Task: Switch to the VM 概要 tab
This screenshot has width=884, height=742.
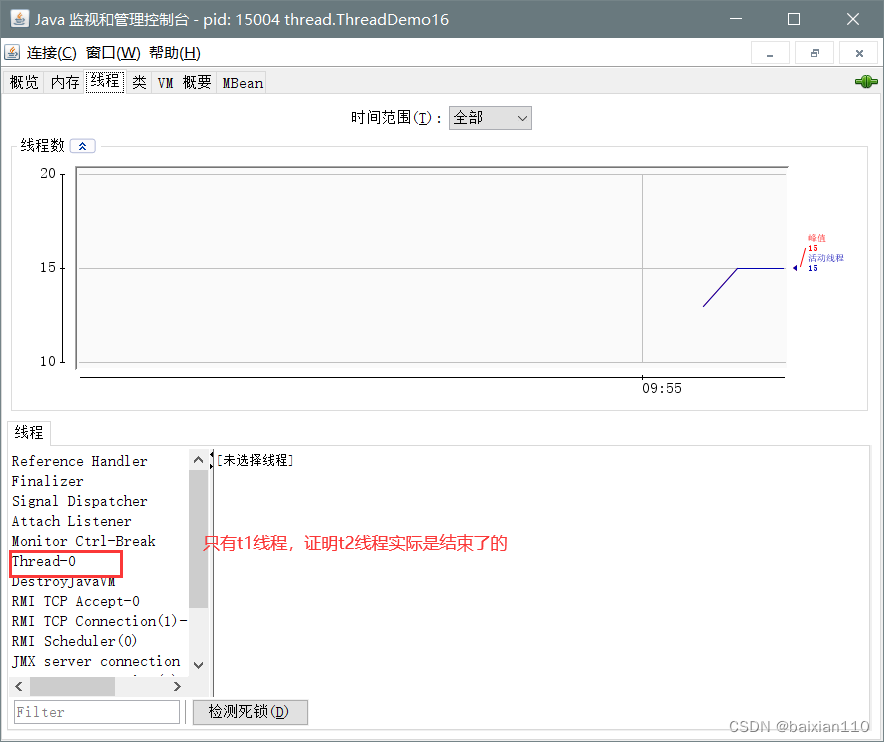Action: [x=184, y=82]
